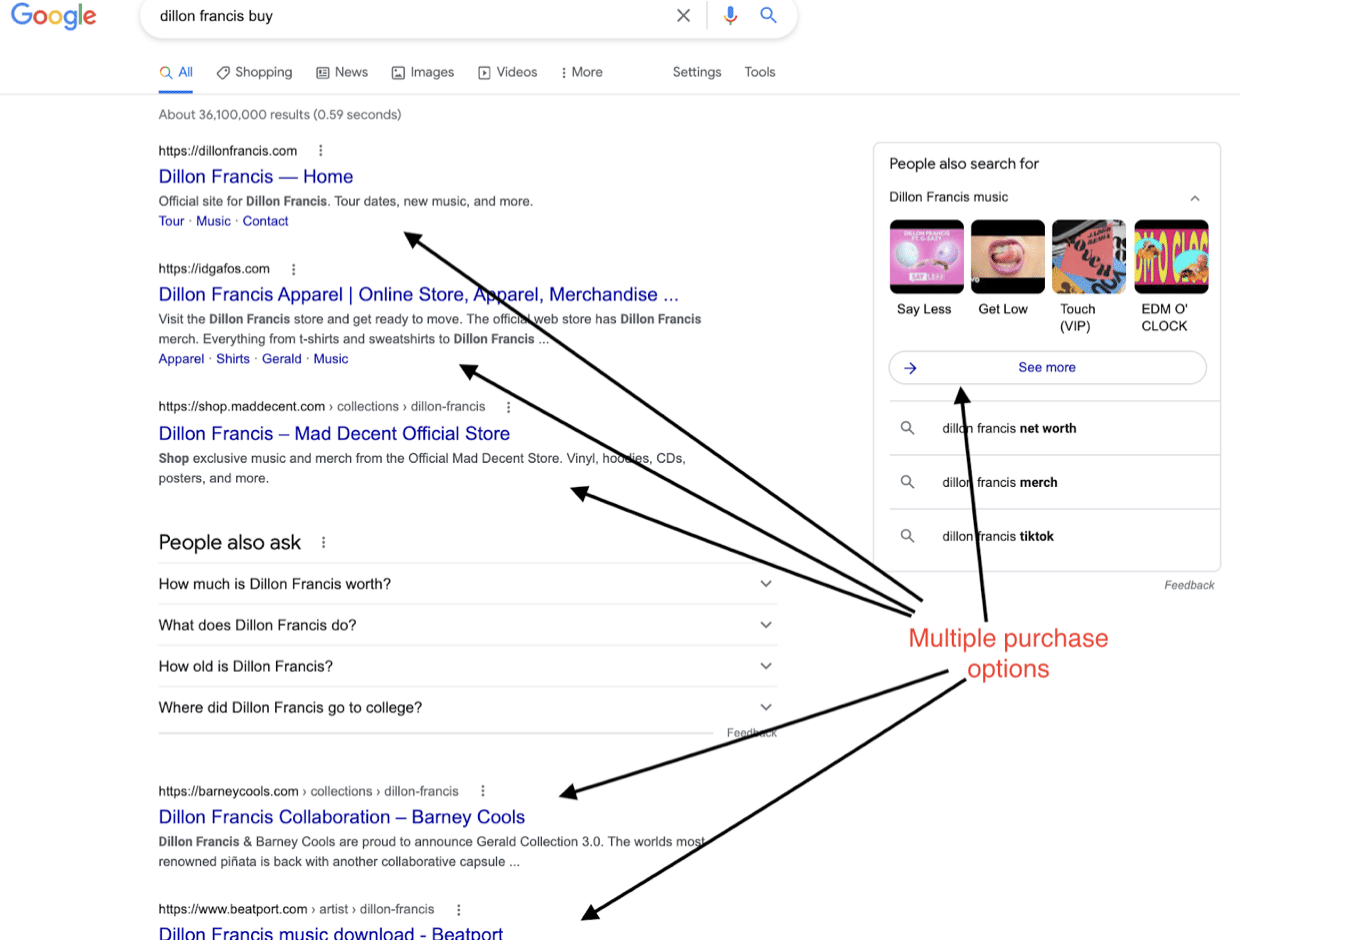Viewport: 1348px width, 944px height.
Task: Open the Mad Decent Official Store result
Action: point(334,433)
